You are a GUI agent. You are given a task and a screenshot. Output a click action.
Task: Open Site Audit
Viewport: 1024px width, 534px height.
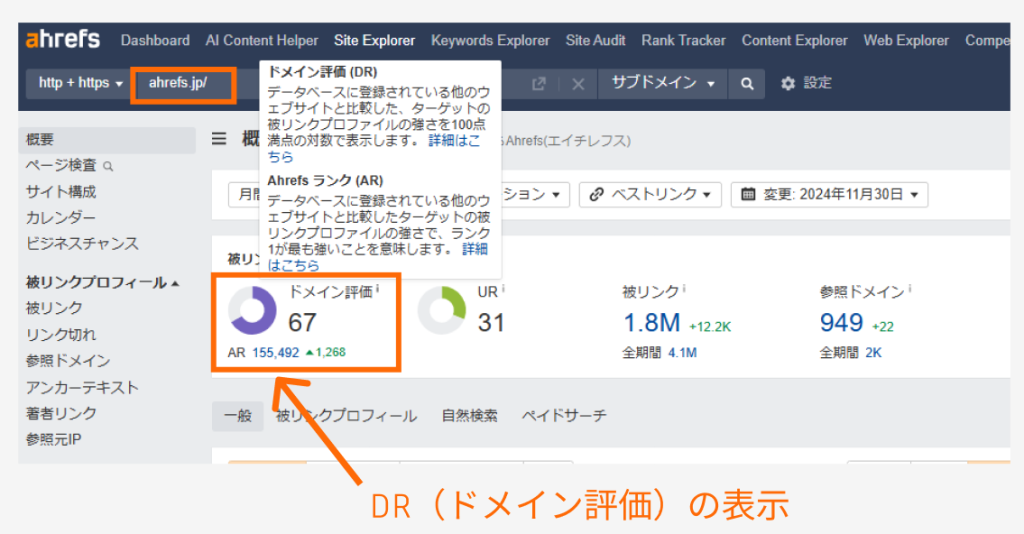click(596, 40)
